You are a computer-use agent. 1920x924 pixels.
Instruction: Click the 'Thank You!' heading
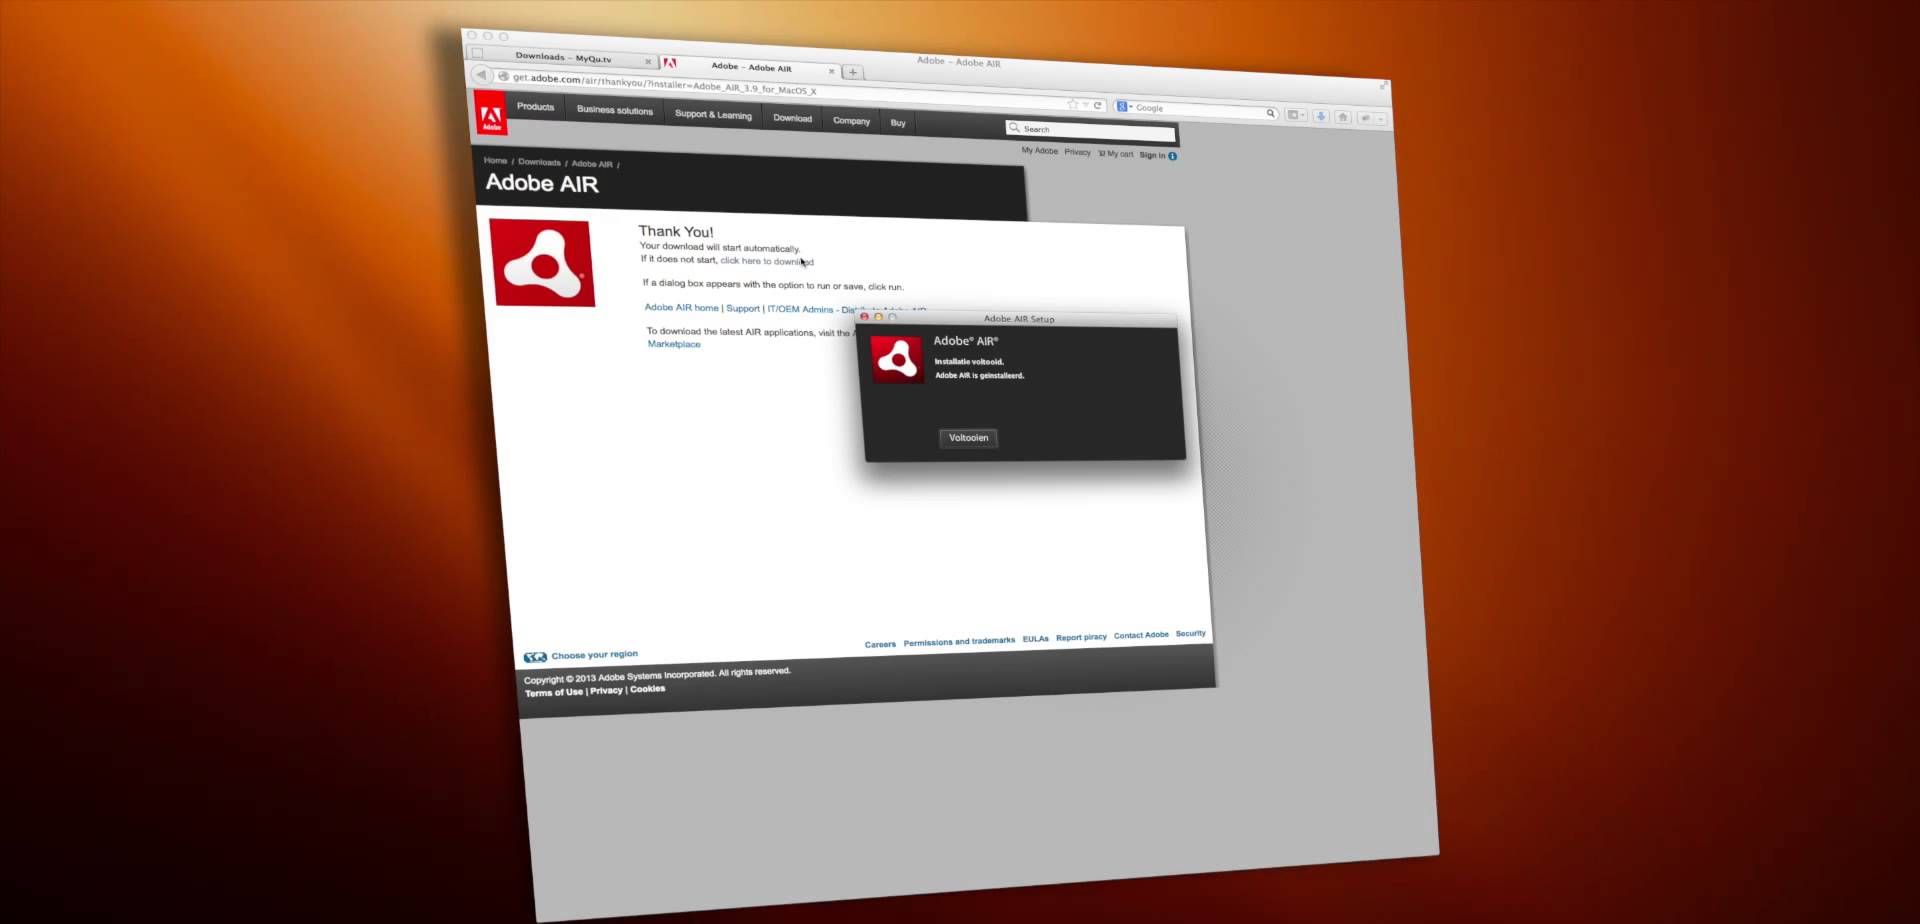point(676,232)
